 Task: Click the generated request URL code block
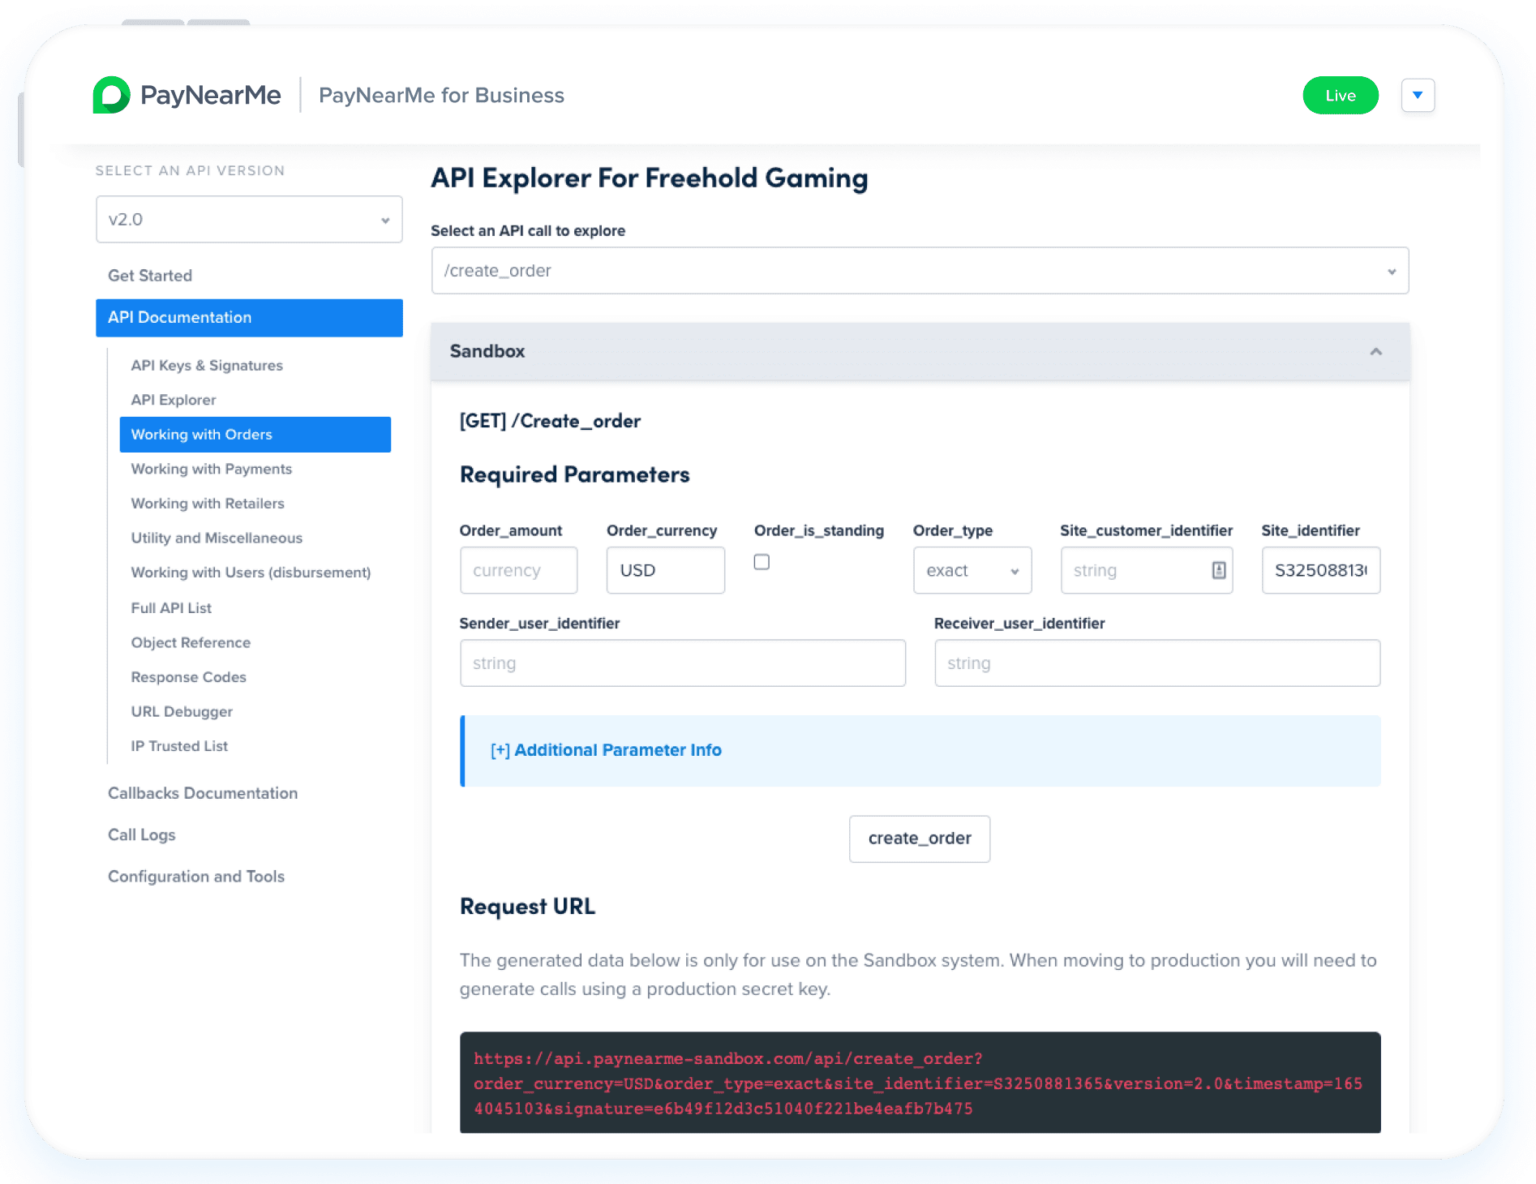(919, 1083)
